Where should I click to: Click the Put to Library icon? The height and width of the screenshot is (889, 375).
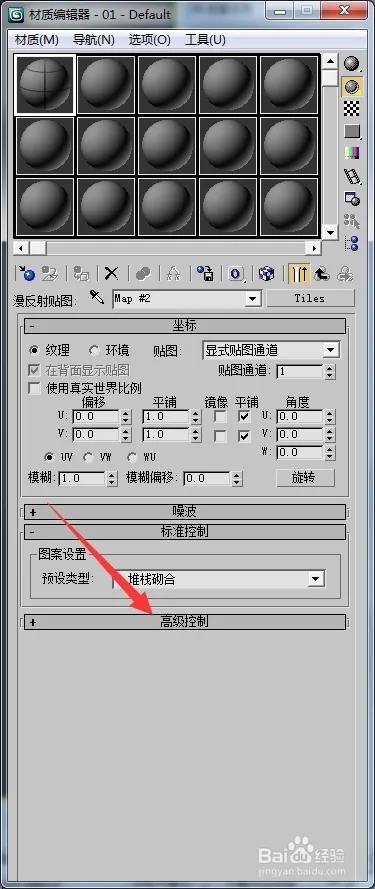tap(204, 274)
